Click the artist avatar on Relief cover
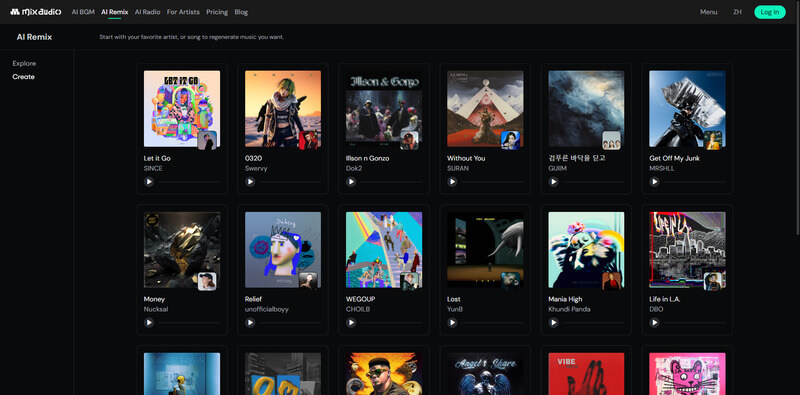Image resolution: width=800 pixels, height=395 pixels. [x=308, y=281]
